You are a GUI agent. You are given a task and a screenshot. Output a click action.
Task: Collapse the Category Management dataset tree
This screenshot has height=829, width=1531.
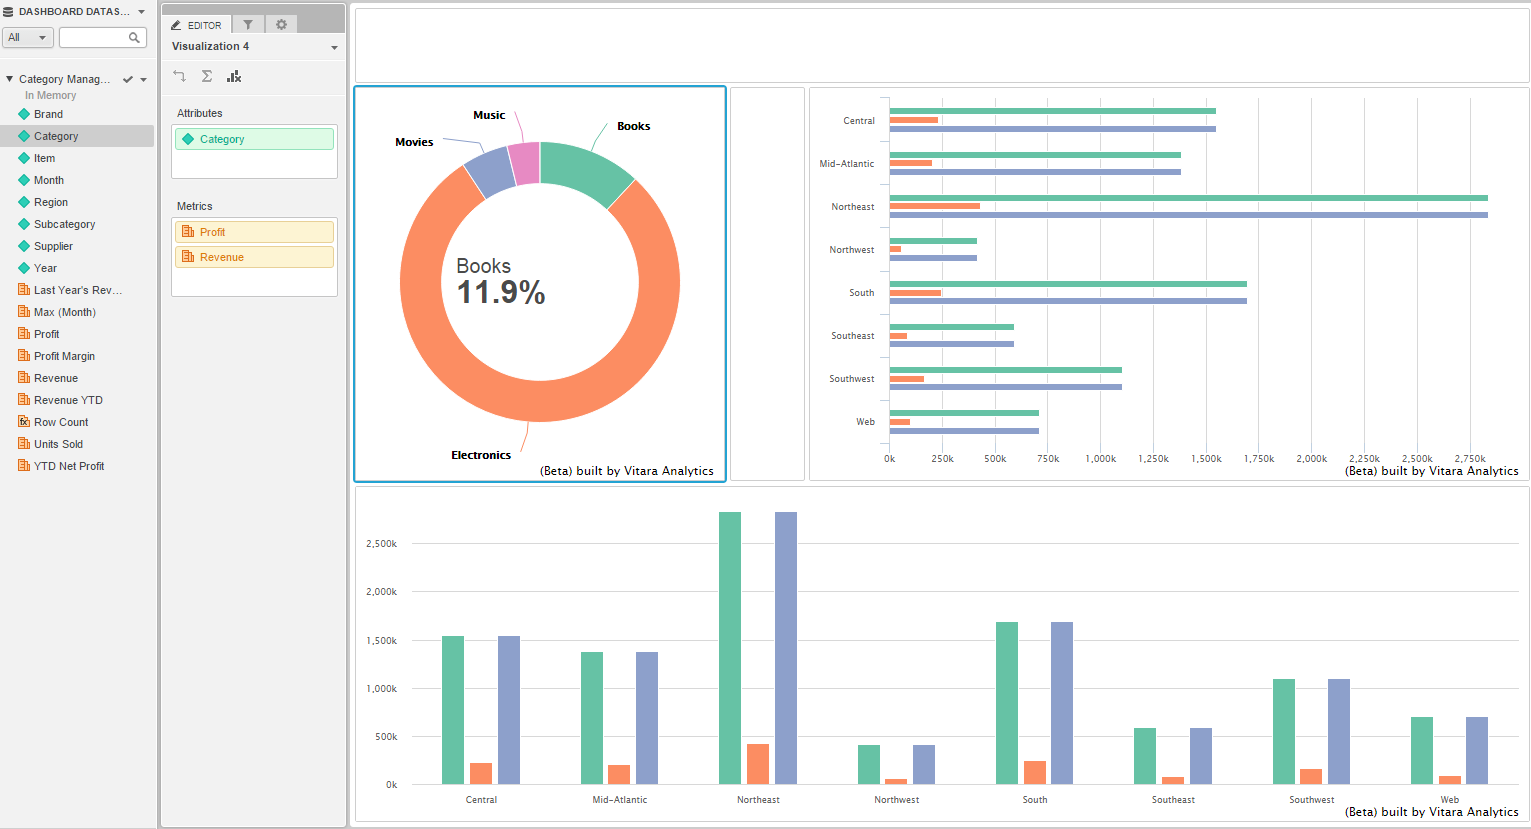point(9,79)
